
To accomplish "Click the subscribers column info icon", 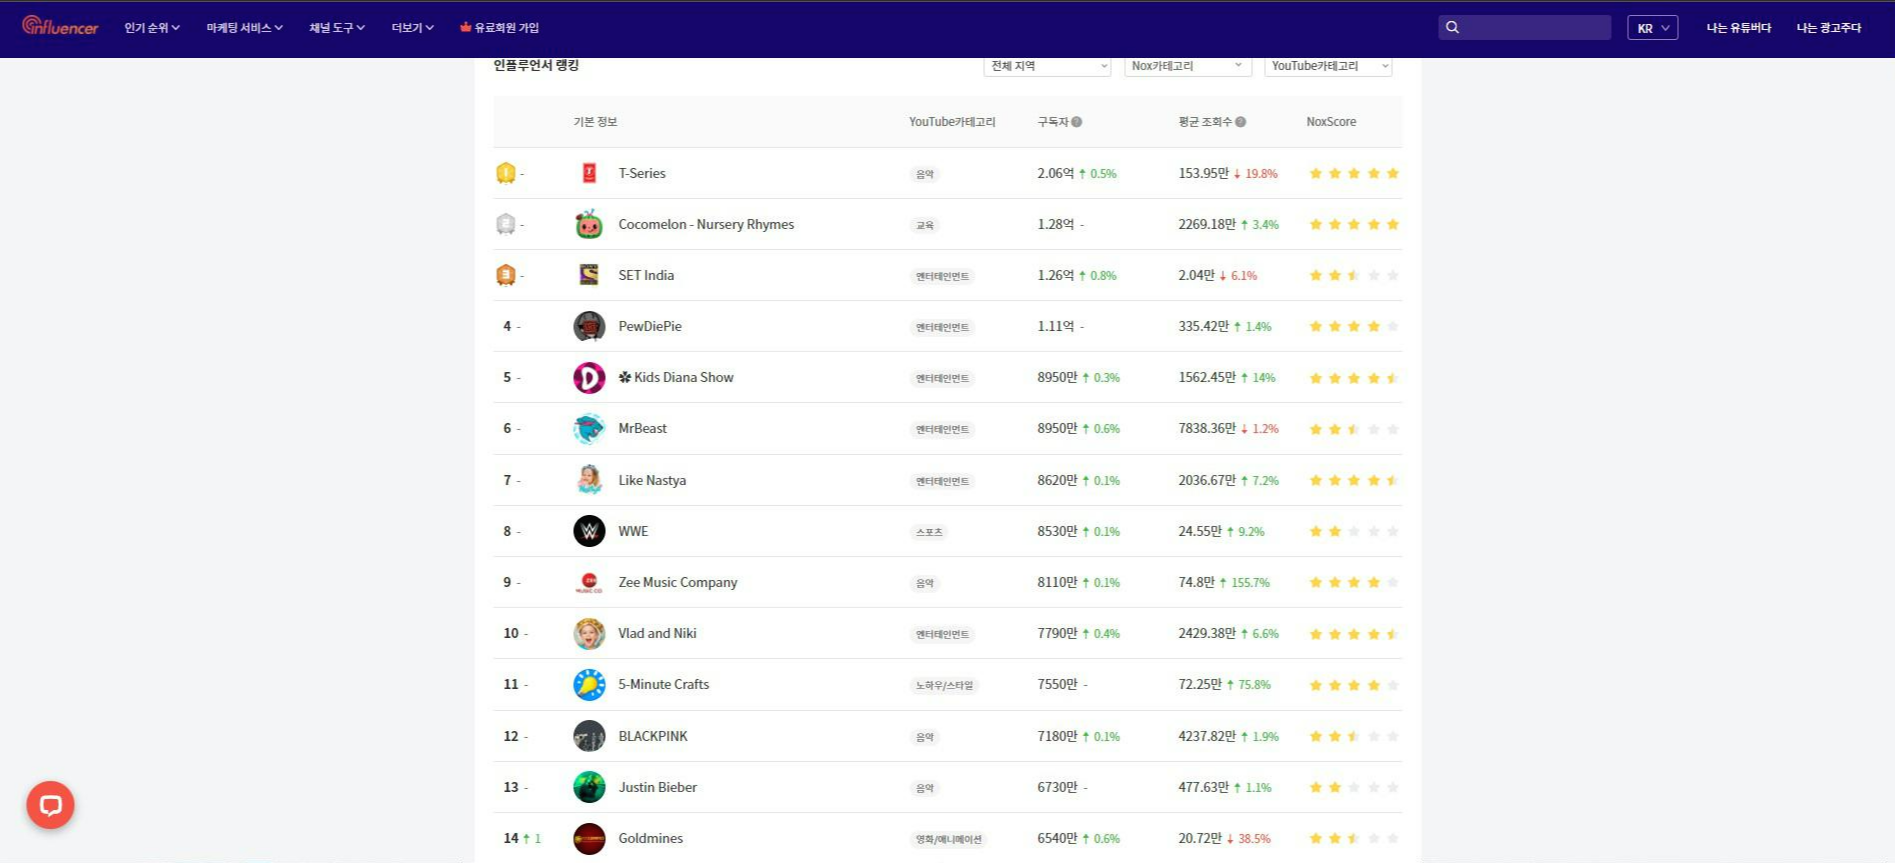I will click(1077, 122).
